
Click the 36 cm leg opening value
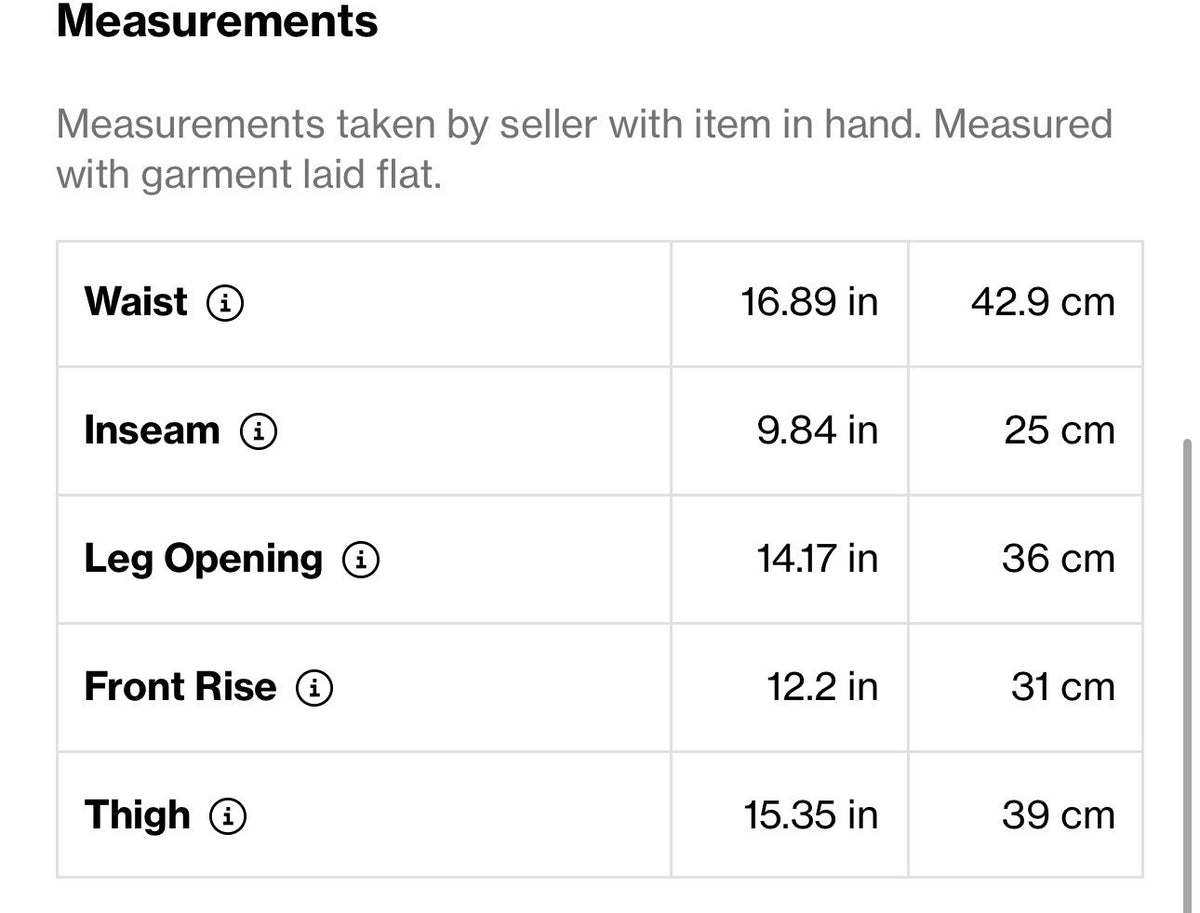(x=1058, y=559)
